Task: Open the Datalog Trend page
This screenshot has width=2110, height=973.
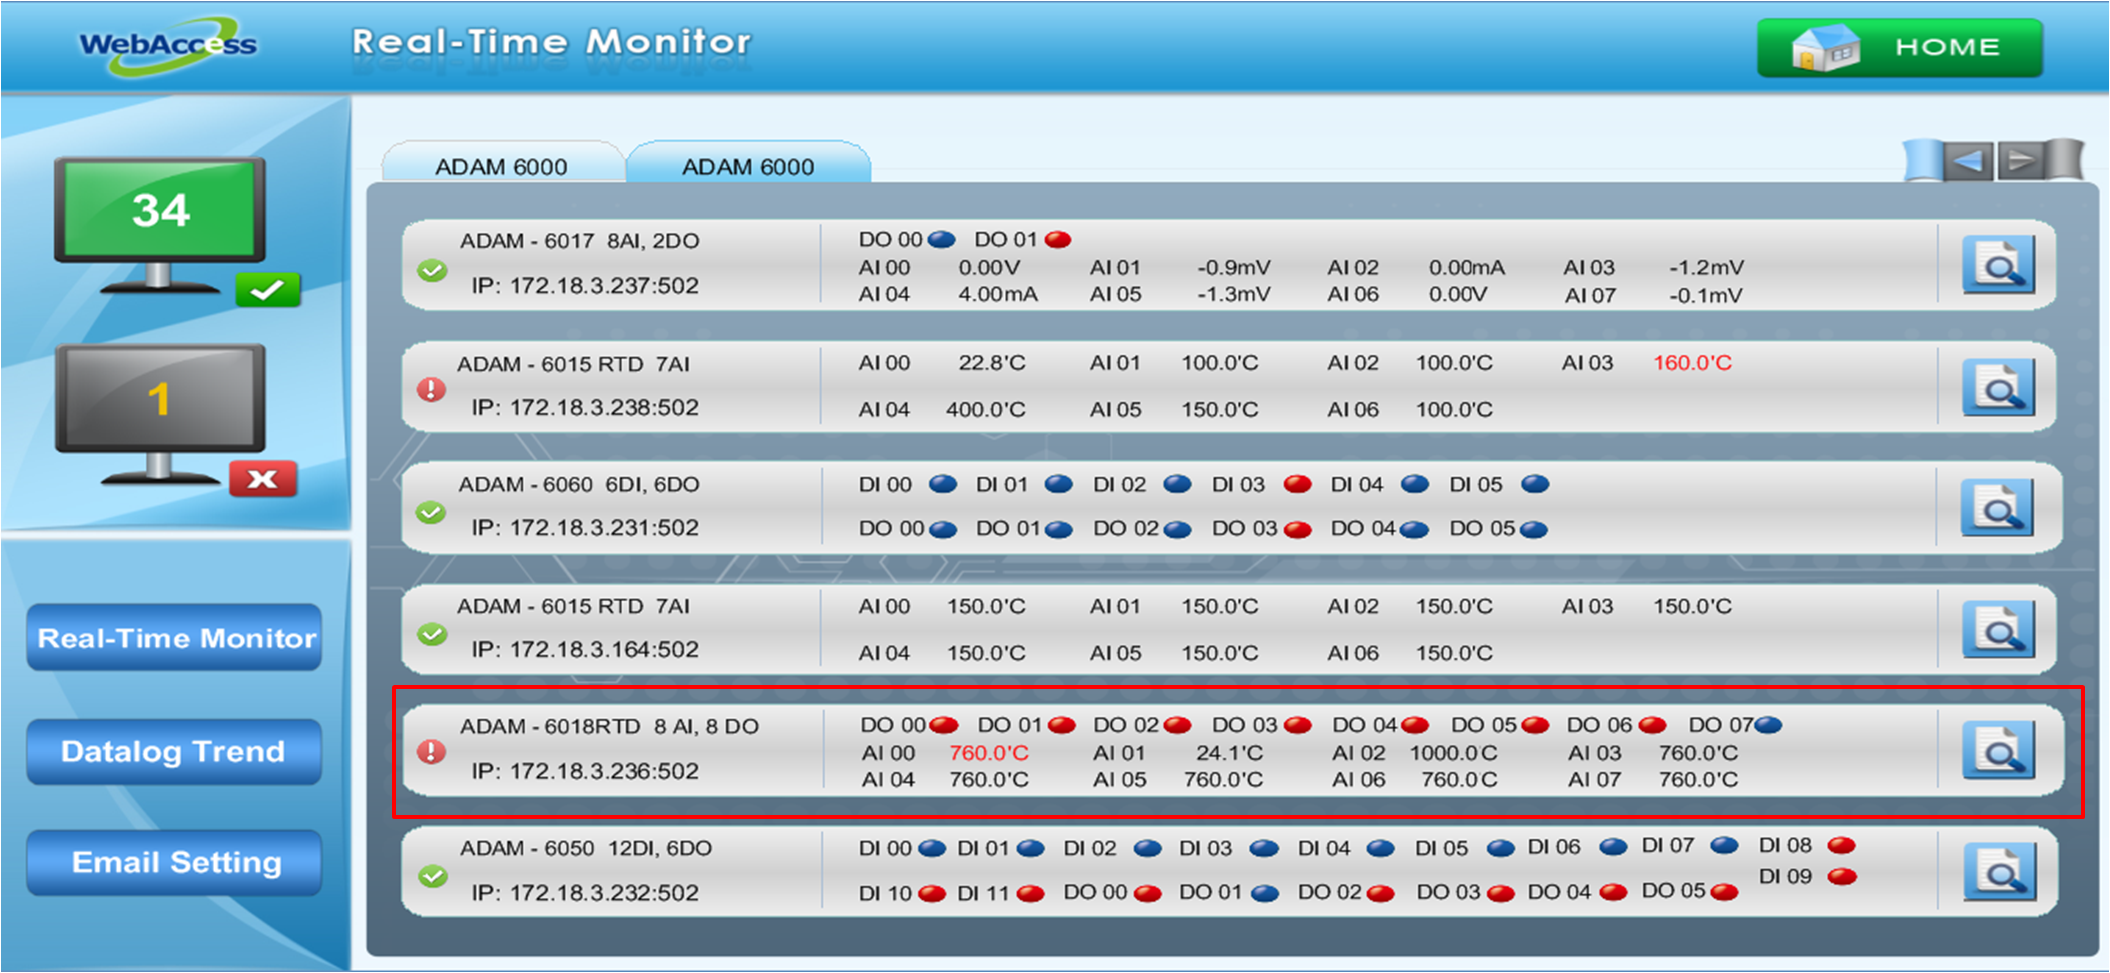Action: click(x=174, y=752)
